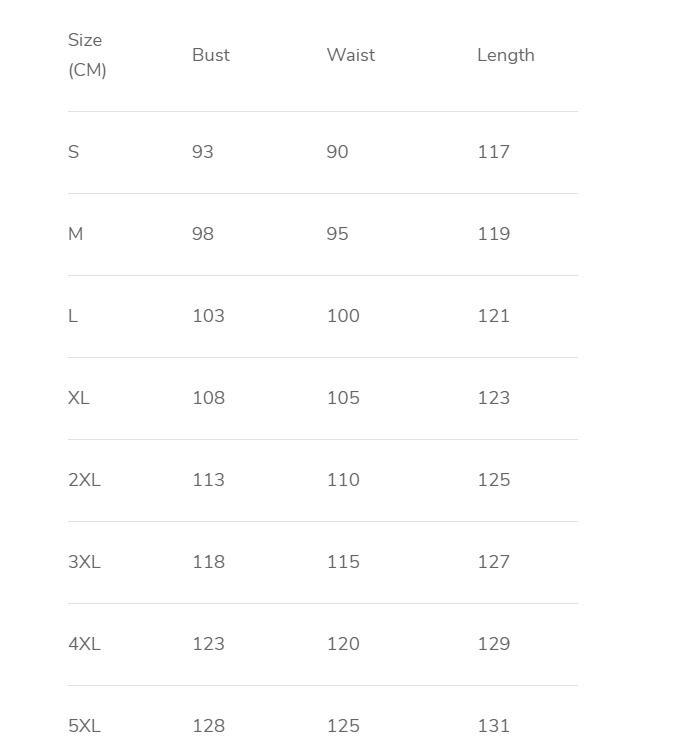Click waist value 95 for size M

tap(338, 234)
